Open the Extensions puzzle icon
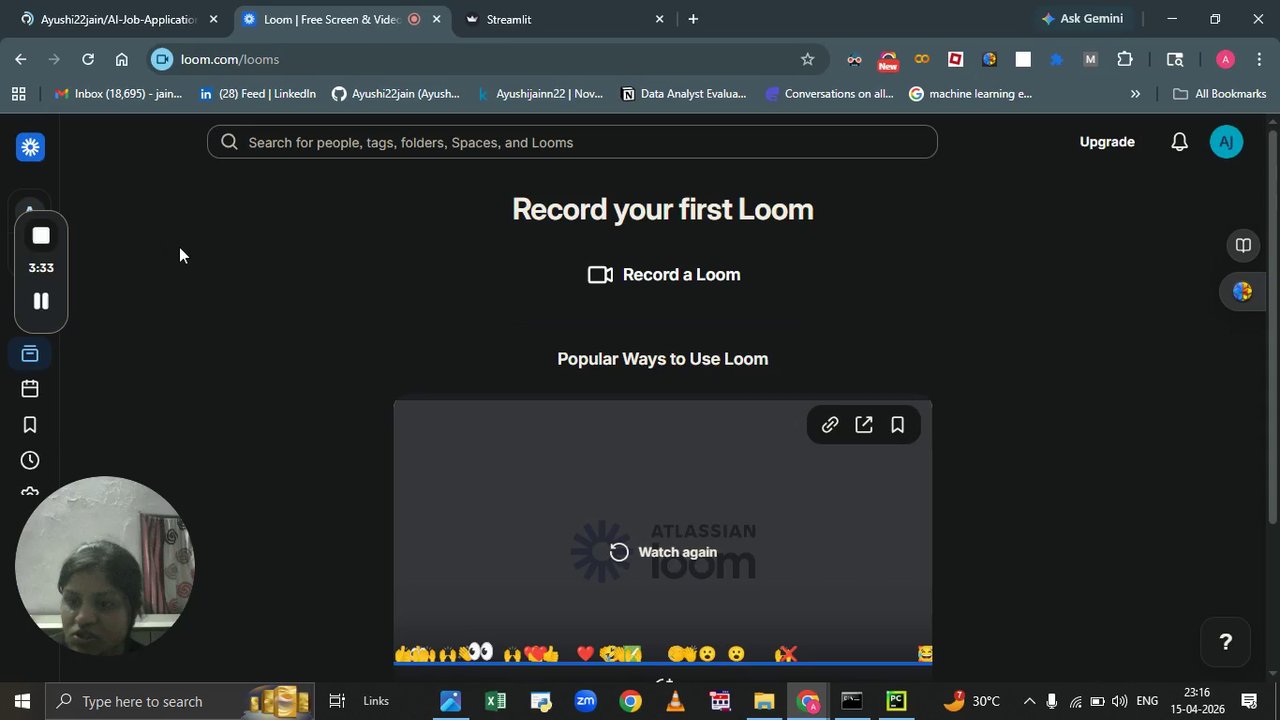 pos(1124,59)
